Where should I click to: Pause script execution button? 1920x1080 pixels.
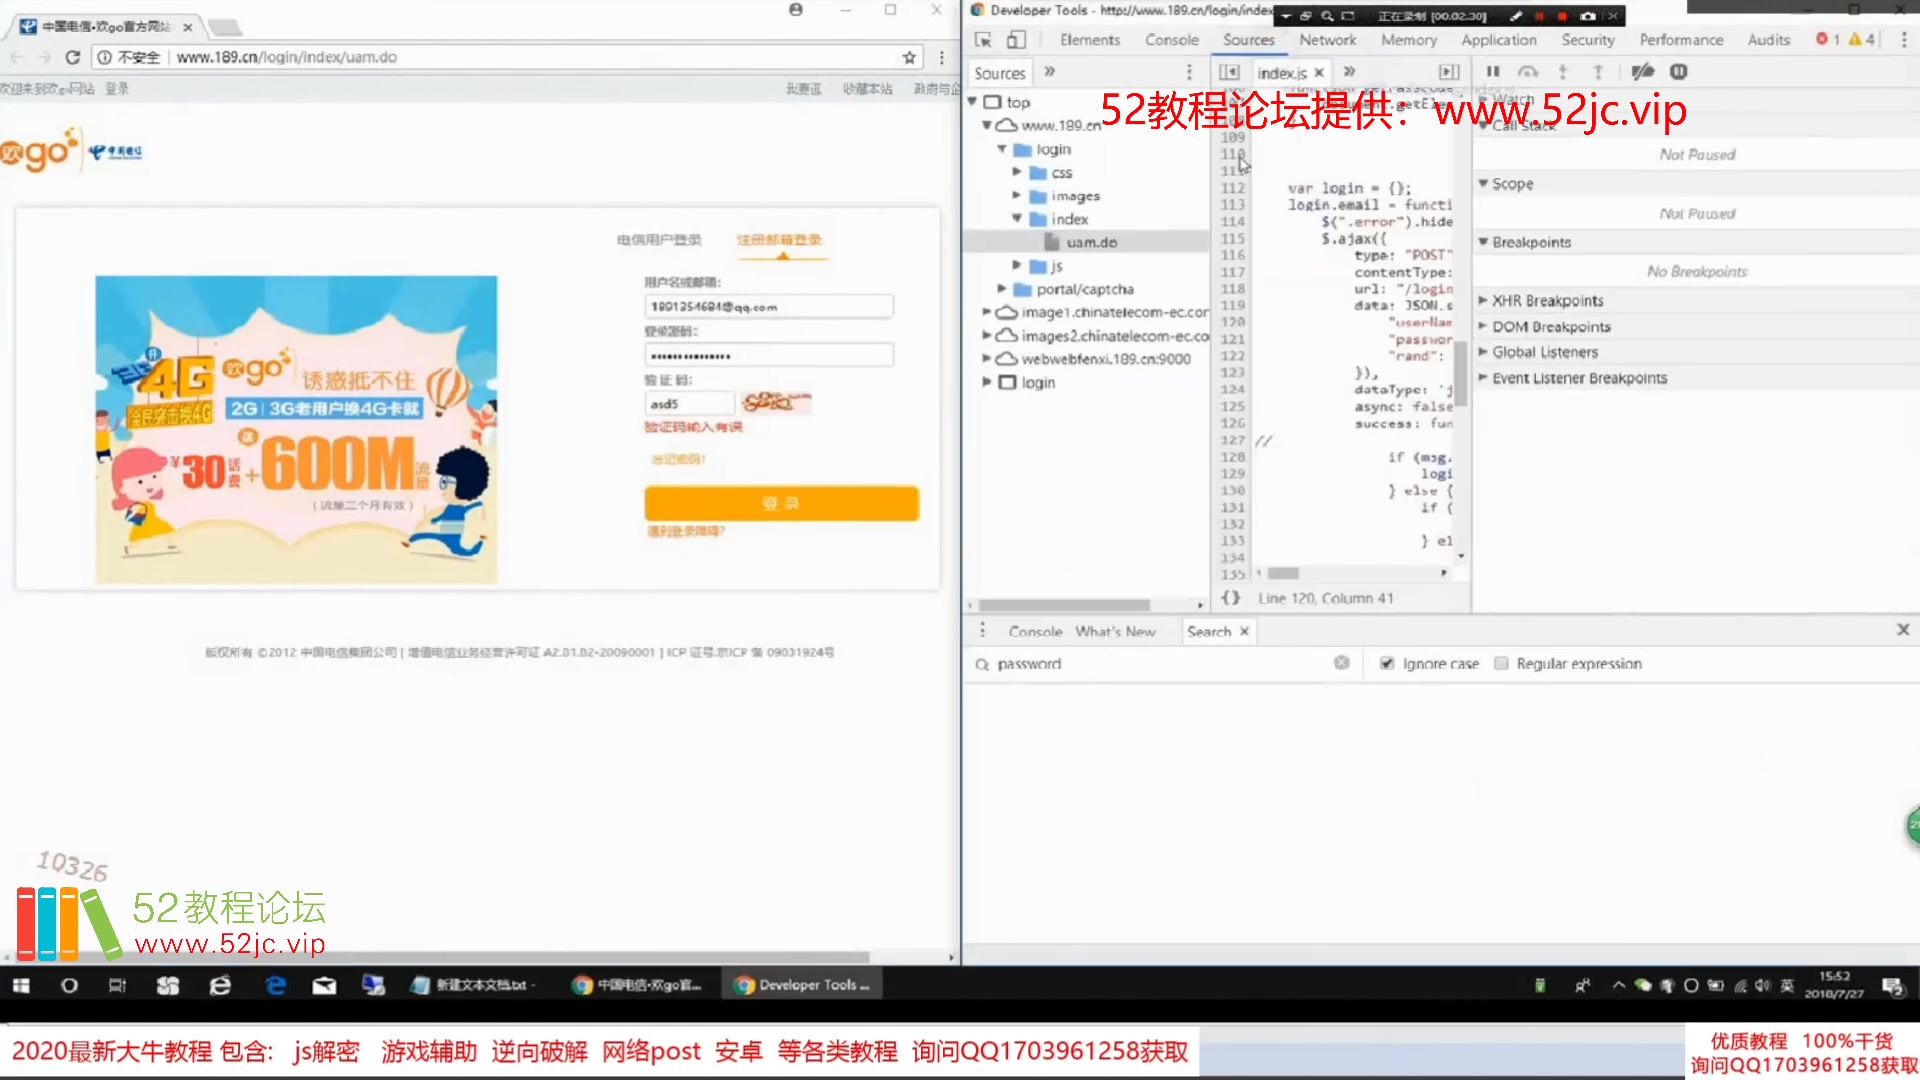(x=1493, y=72)
